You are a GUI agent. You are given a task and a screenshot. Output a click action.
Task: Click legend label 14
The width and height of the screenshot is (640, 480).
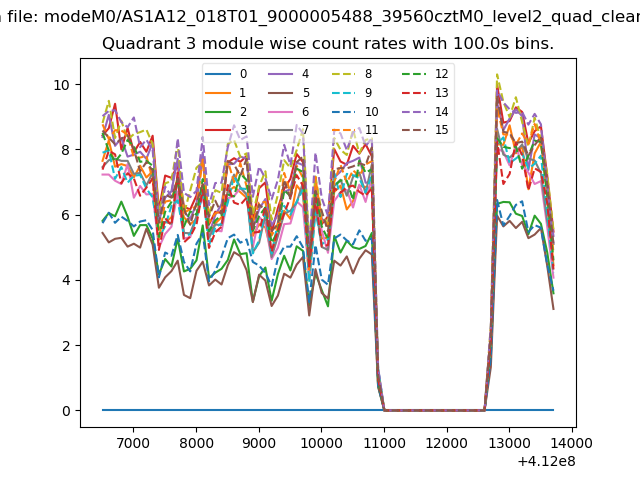pos(440,111)
